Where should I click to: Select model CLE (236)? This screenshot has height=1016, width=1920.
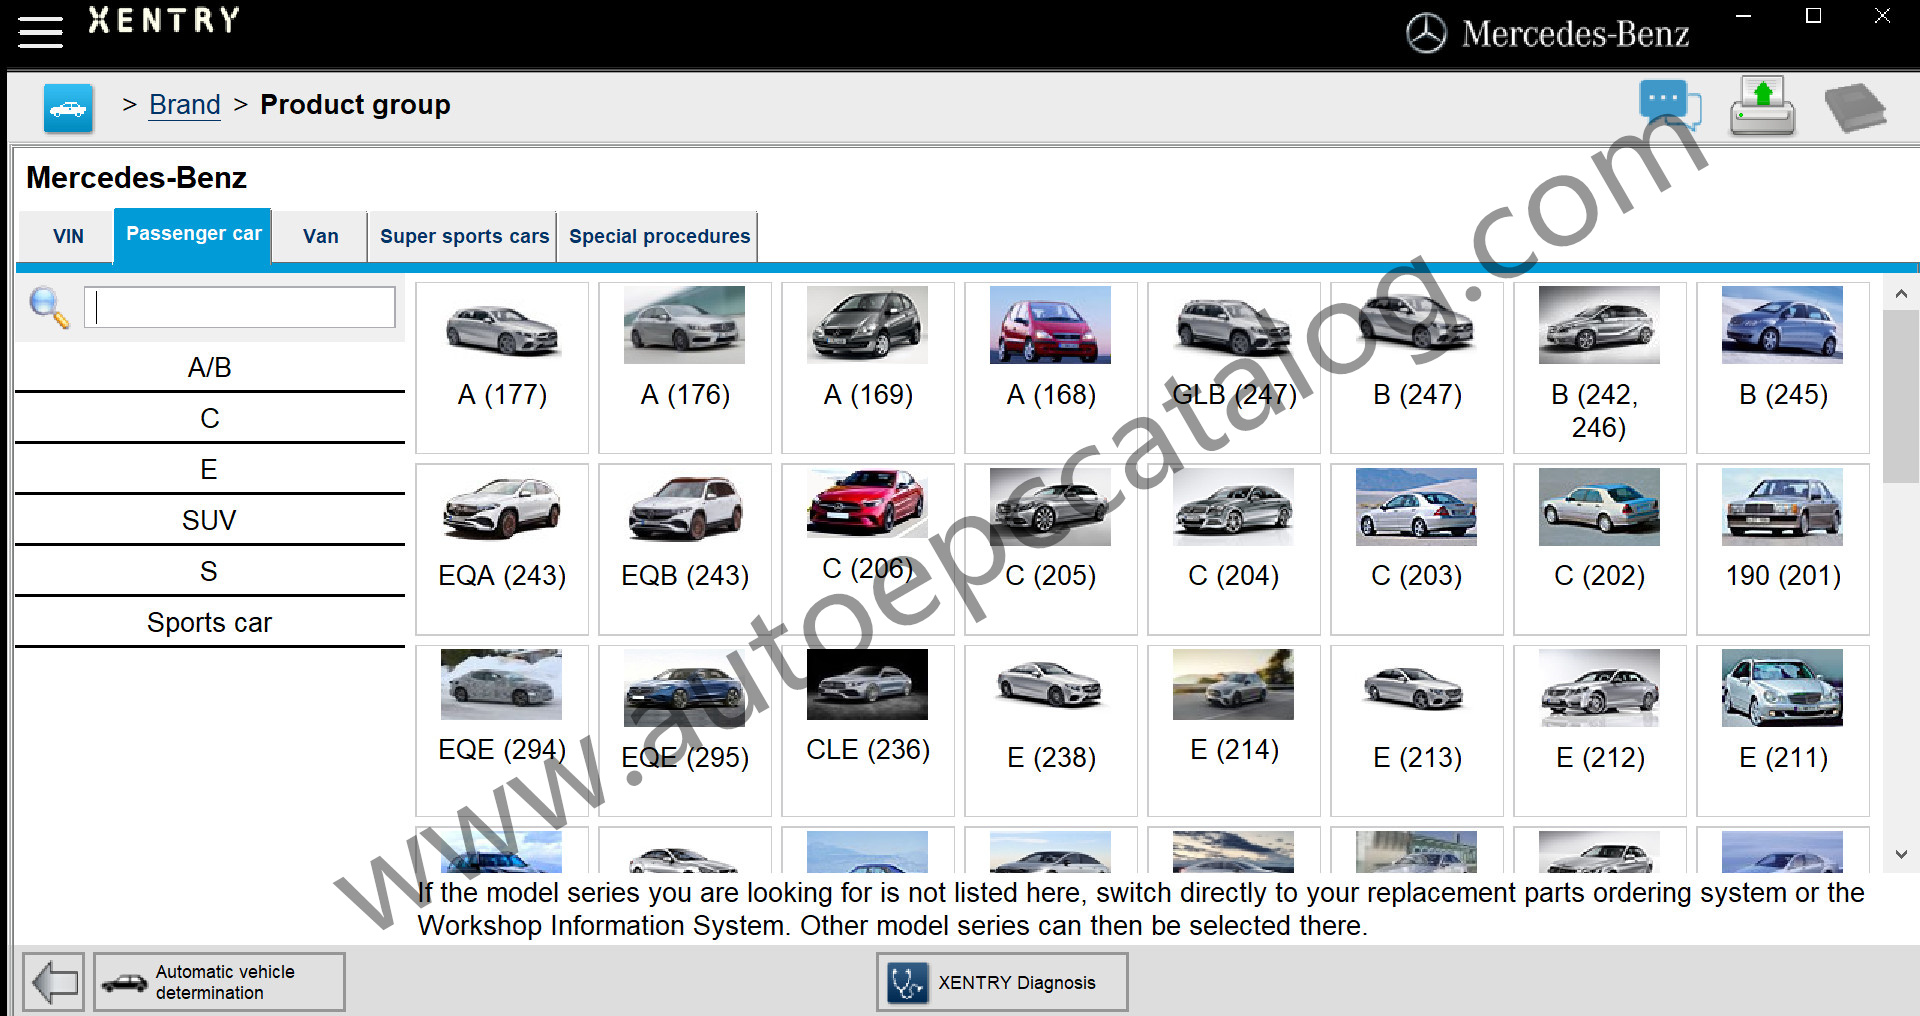coord(868,731)
